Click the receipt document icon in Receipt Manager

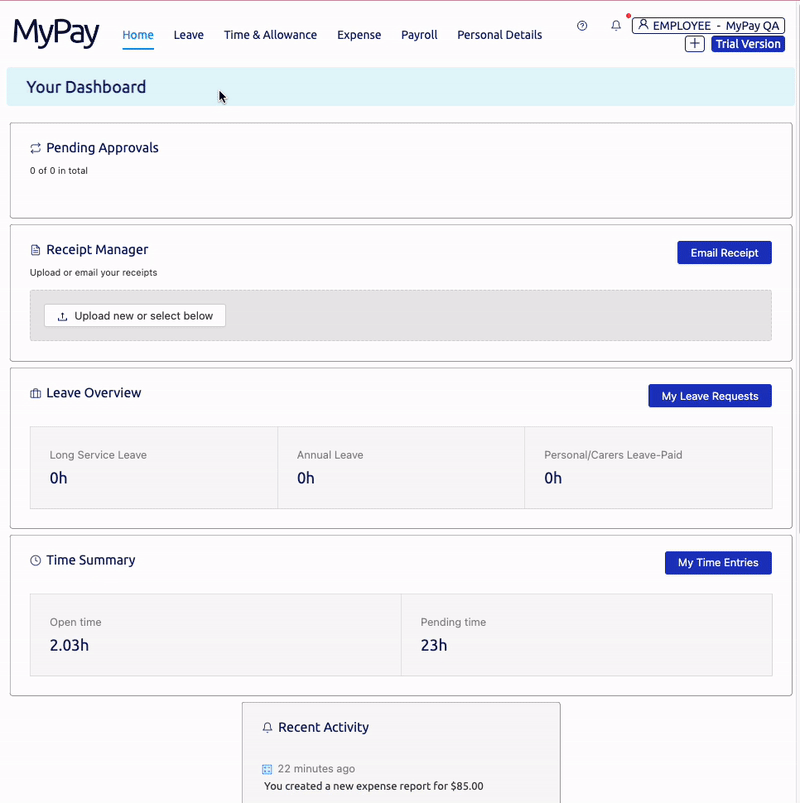click(34, 249)
